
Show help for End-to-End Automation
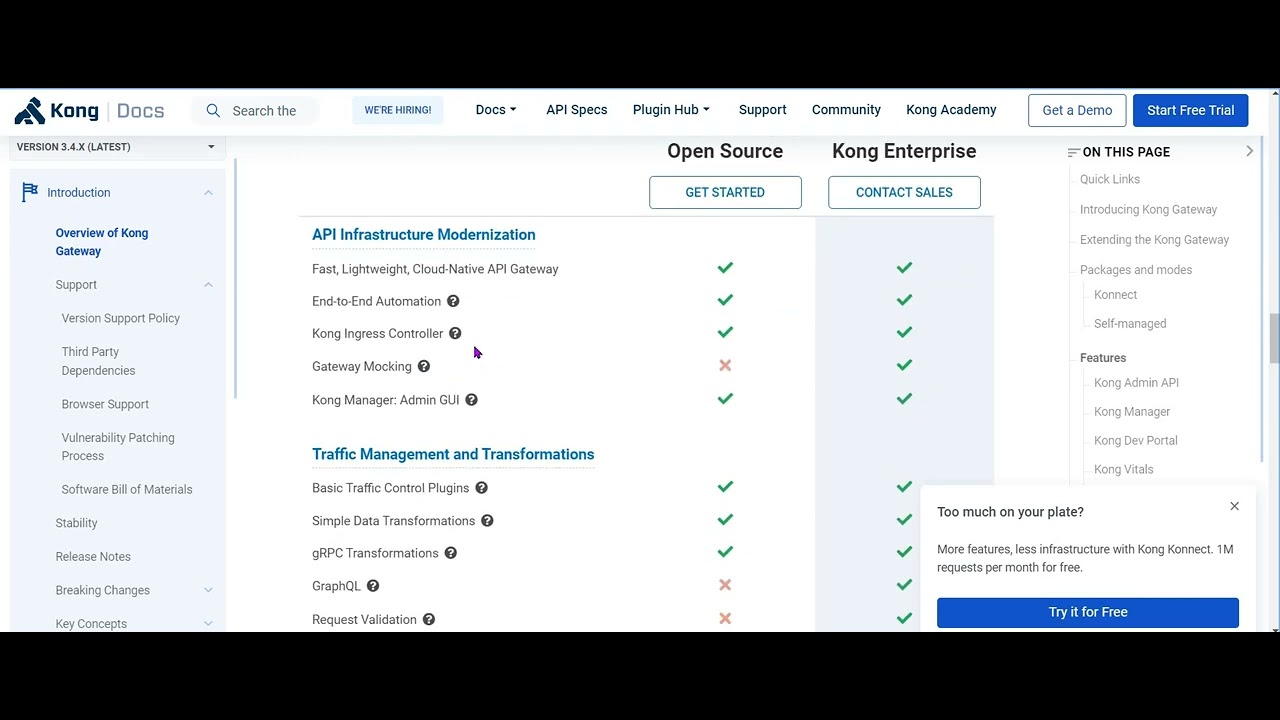click(x=453, y=301)
